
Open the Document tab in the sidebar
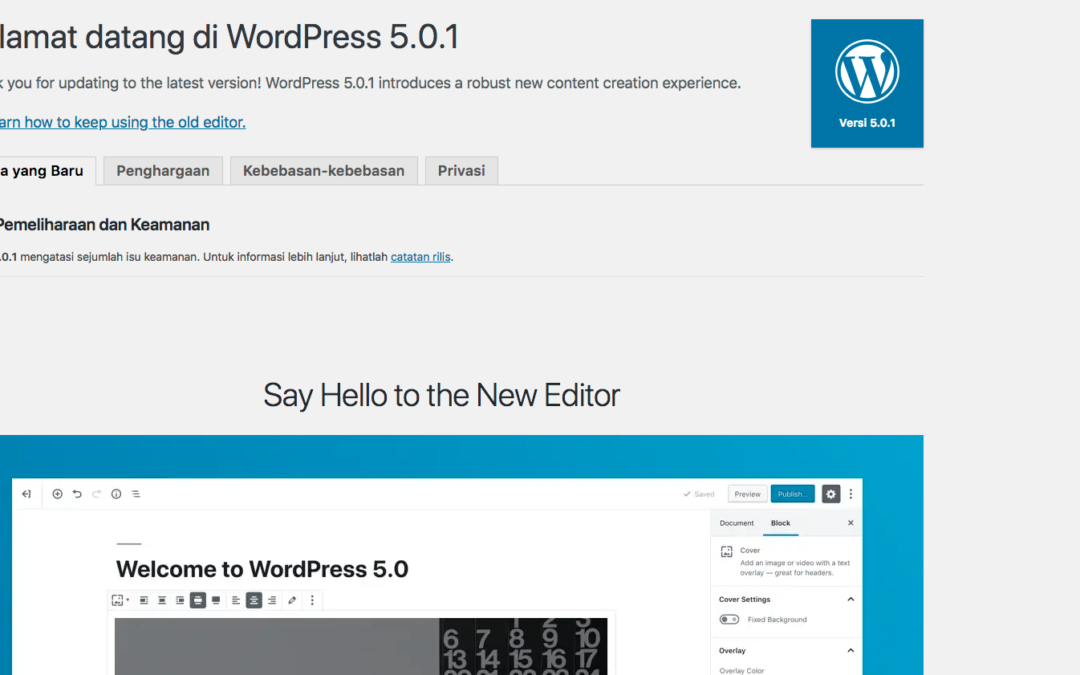(x=736, y=523)
